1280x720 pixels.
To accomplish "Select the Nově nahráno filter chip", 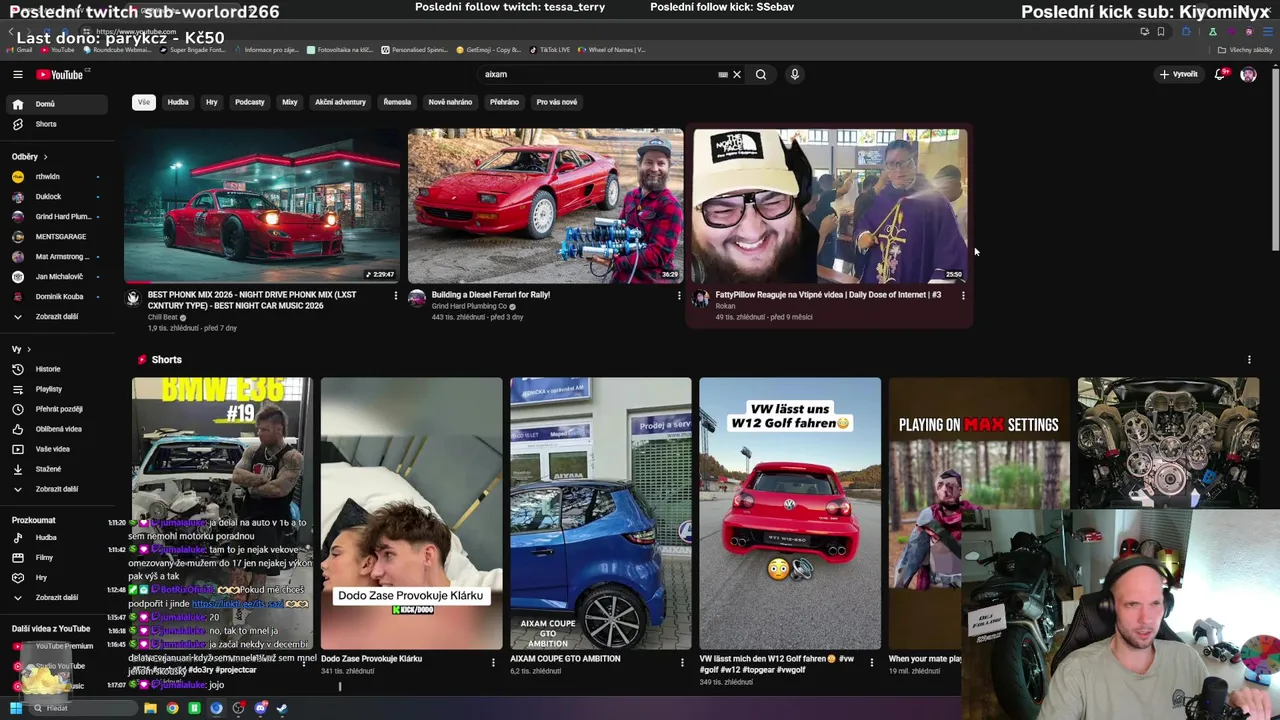I will point(450,102).
